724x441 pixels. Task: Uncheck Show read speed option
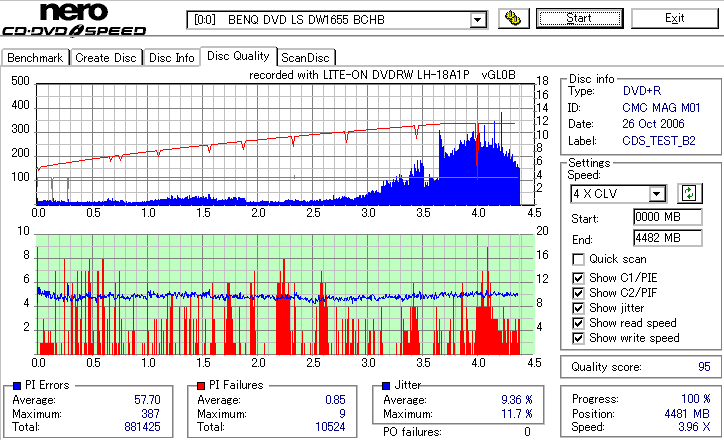pyautogui.click(x=578, y=323)
